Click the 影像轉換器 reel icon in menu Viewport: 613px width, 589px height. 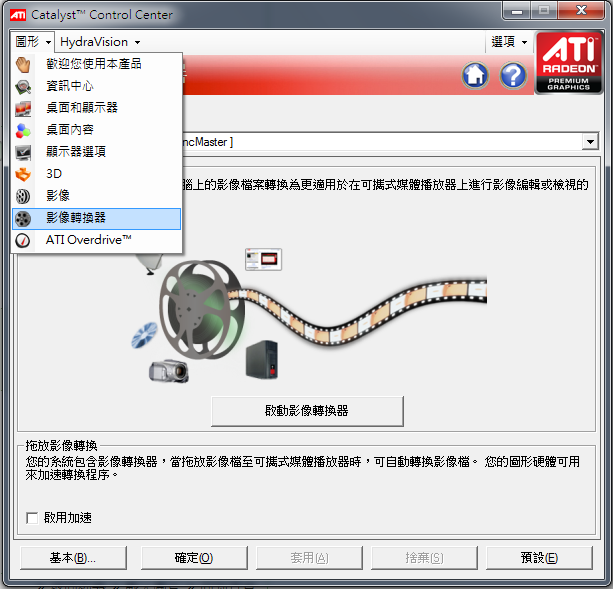(23, 218)
